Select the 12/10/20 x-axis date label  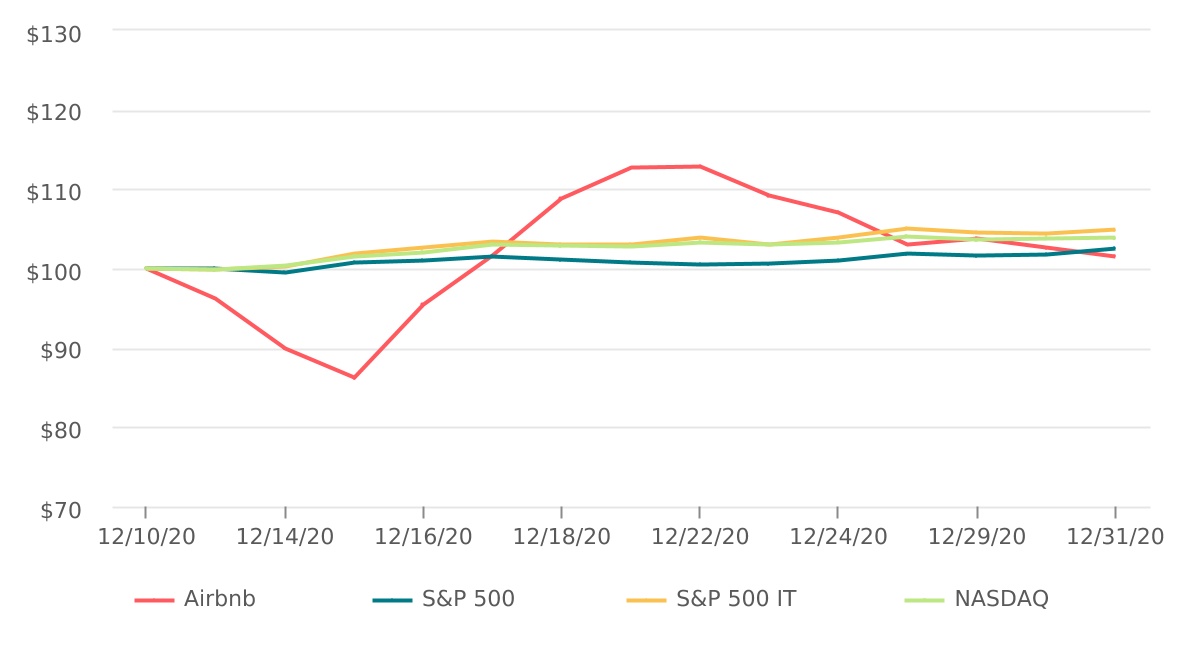click(x=146, y=537)
